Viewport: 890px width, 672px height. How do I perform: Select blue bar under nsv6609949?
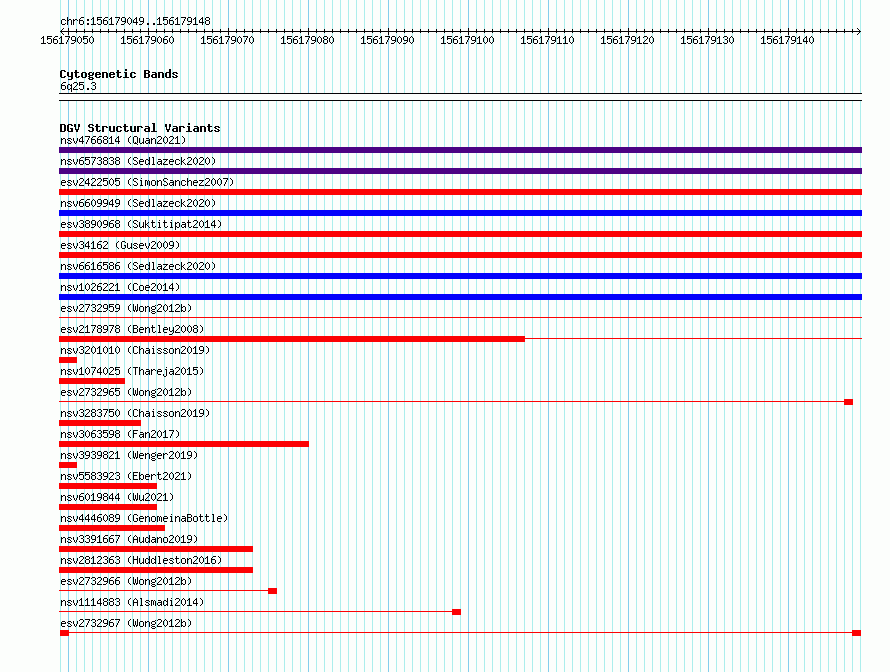point(460,213)
